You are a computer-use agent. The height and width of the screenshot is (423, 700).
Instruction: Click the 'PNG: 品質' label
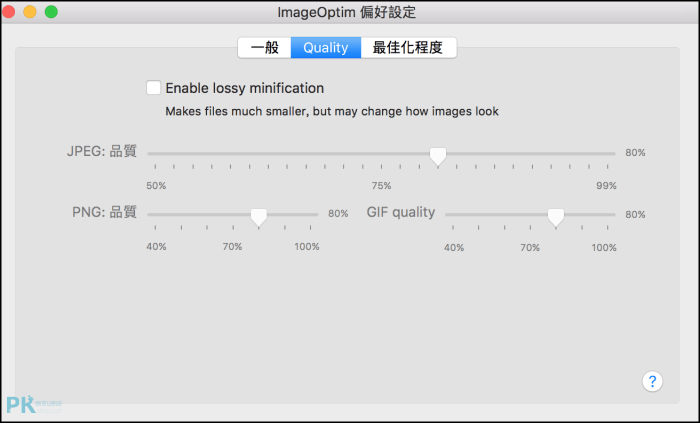(104, 212)
